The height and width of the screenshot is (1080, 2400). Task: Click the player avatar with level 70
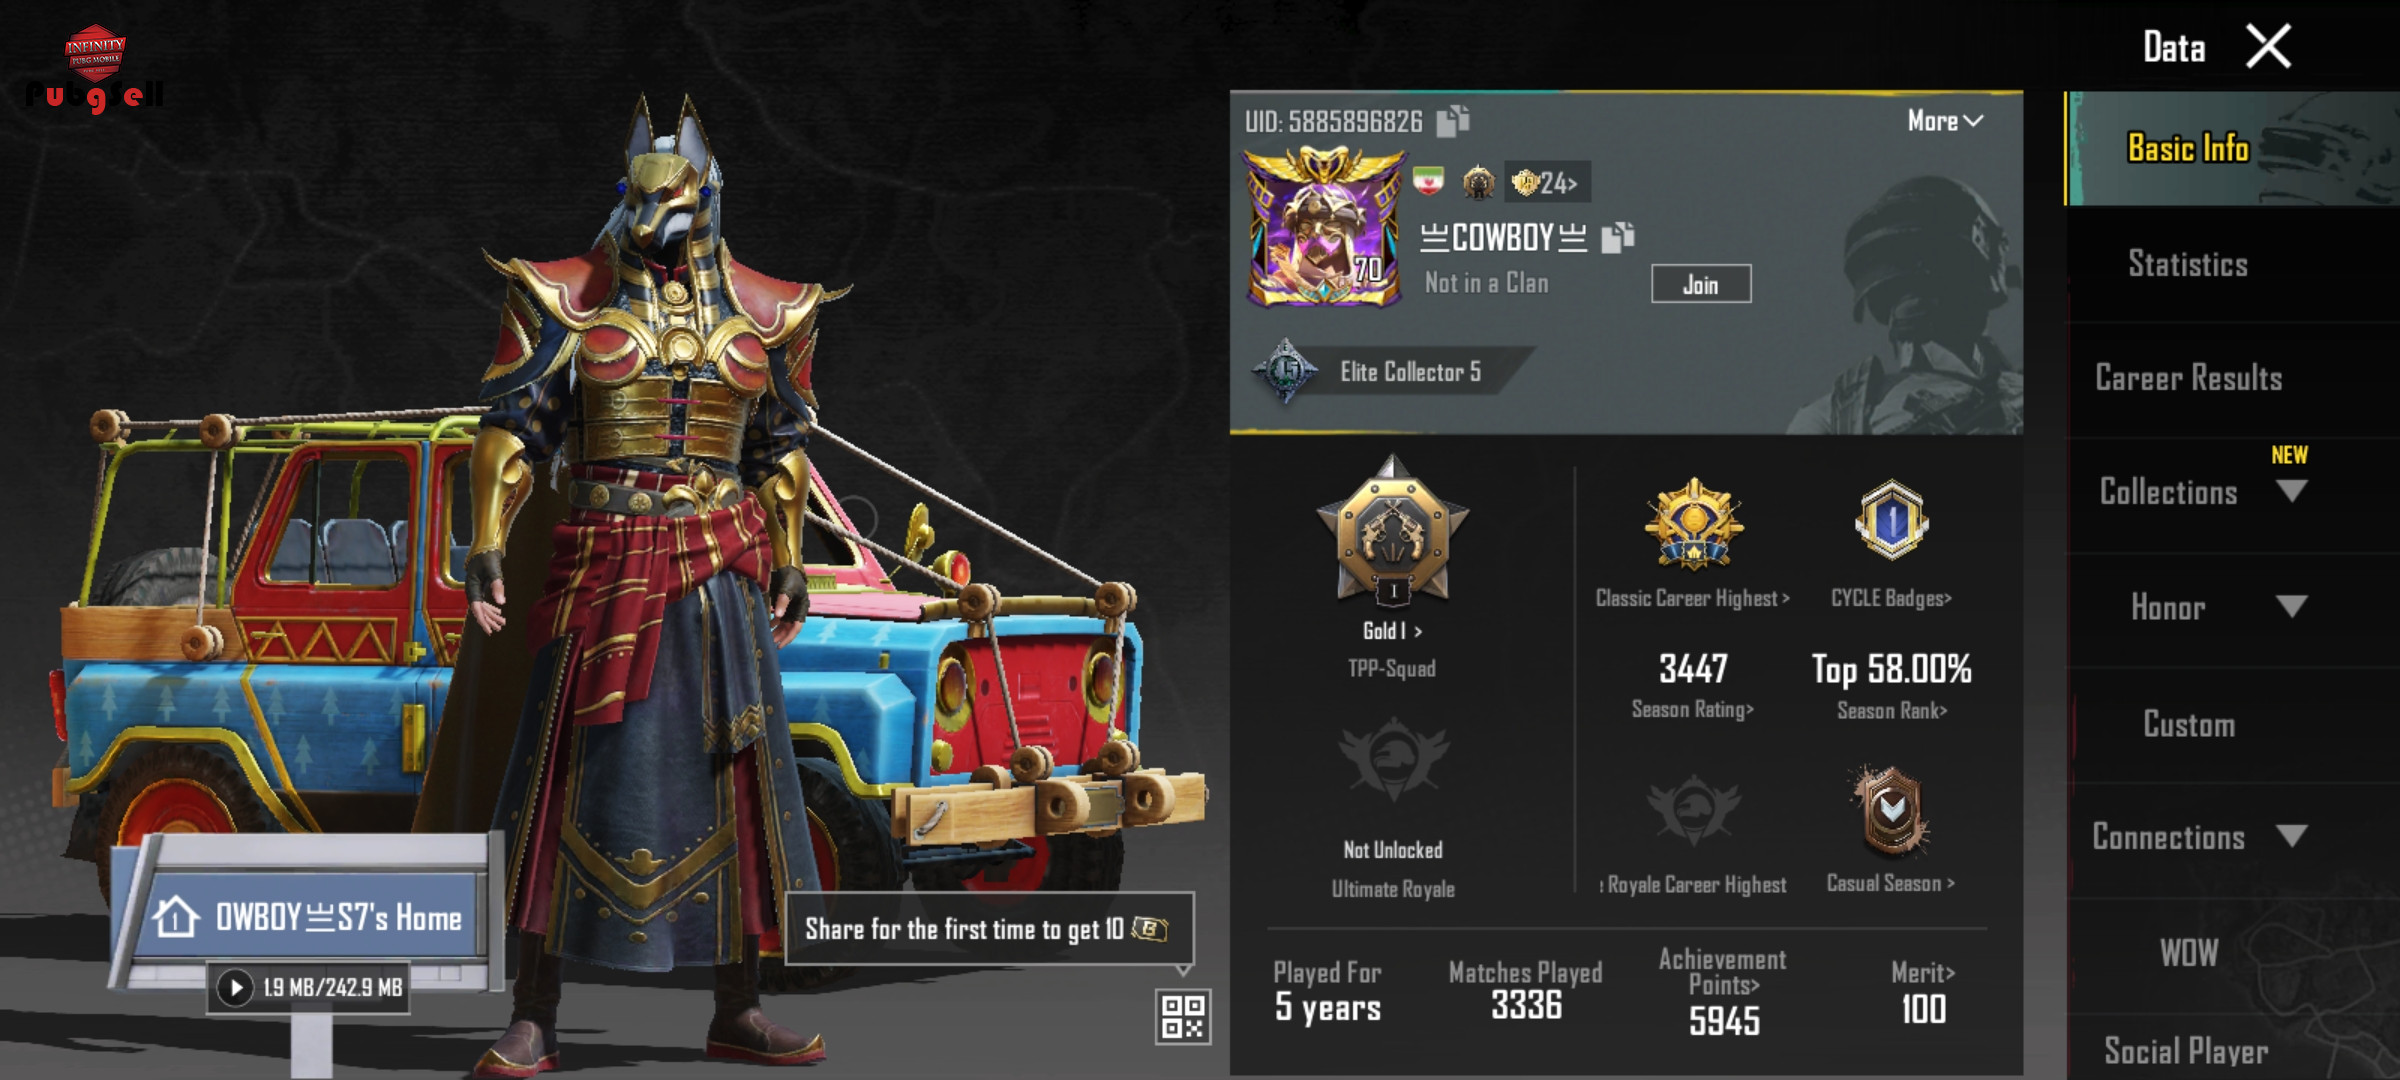(x=1323, y=226)
